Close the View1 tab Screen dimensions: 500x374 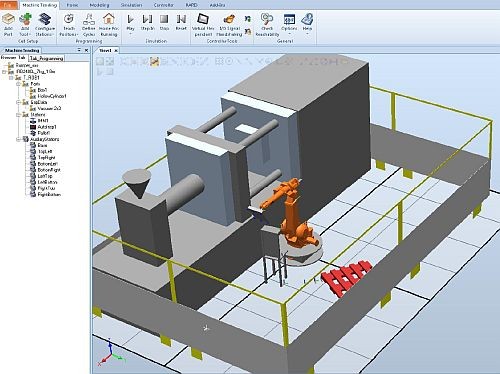click(x=116, y=50)
